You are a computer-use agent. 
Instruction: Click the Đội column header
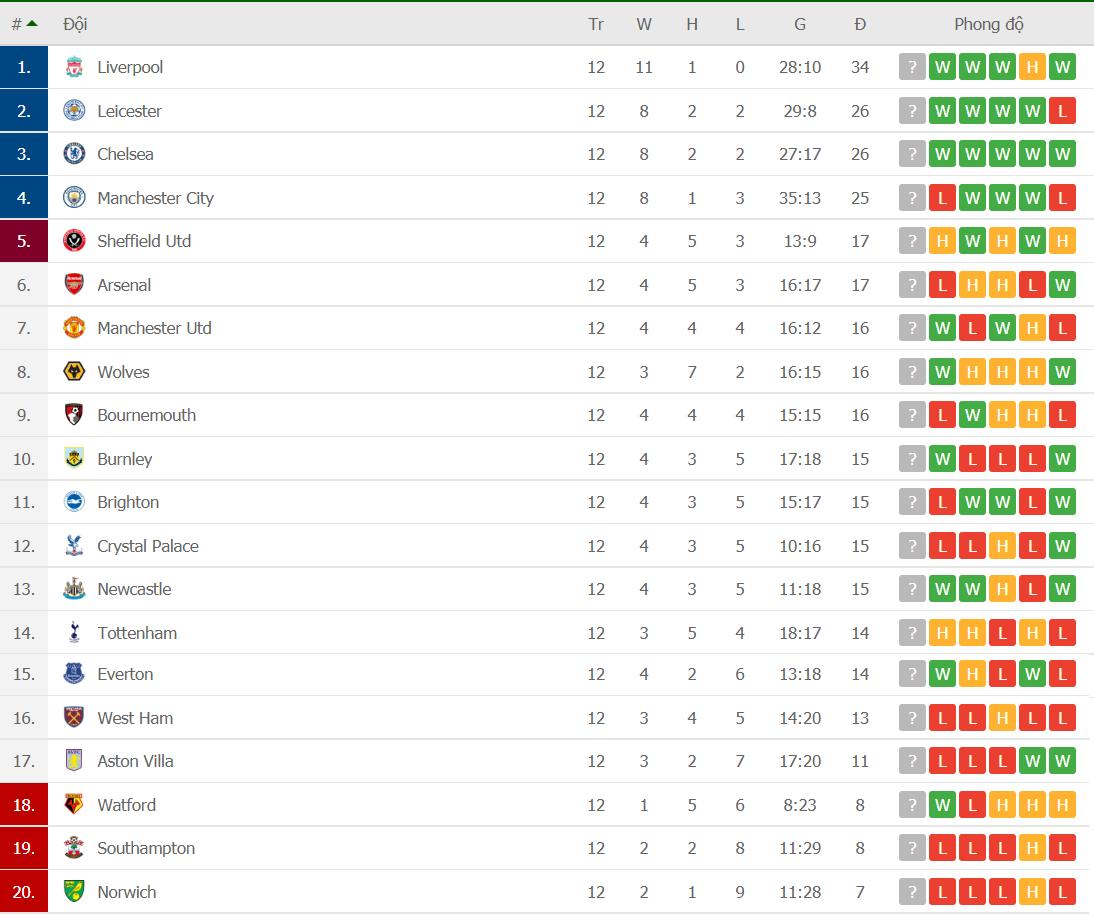tap(75, 24)
